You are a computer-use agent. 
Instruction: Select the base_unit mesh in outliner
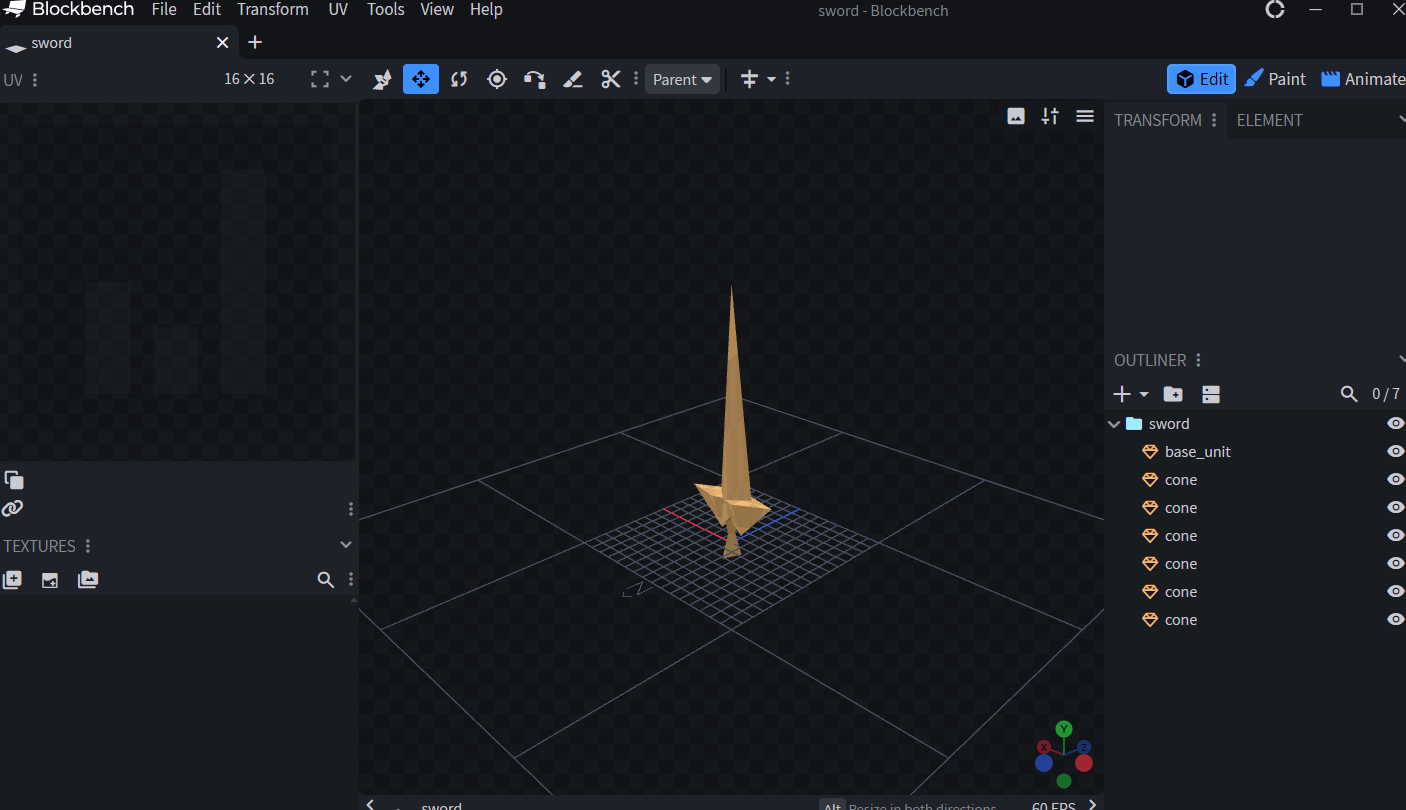pos(1197,452)
